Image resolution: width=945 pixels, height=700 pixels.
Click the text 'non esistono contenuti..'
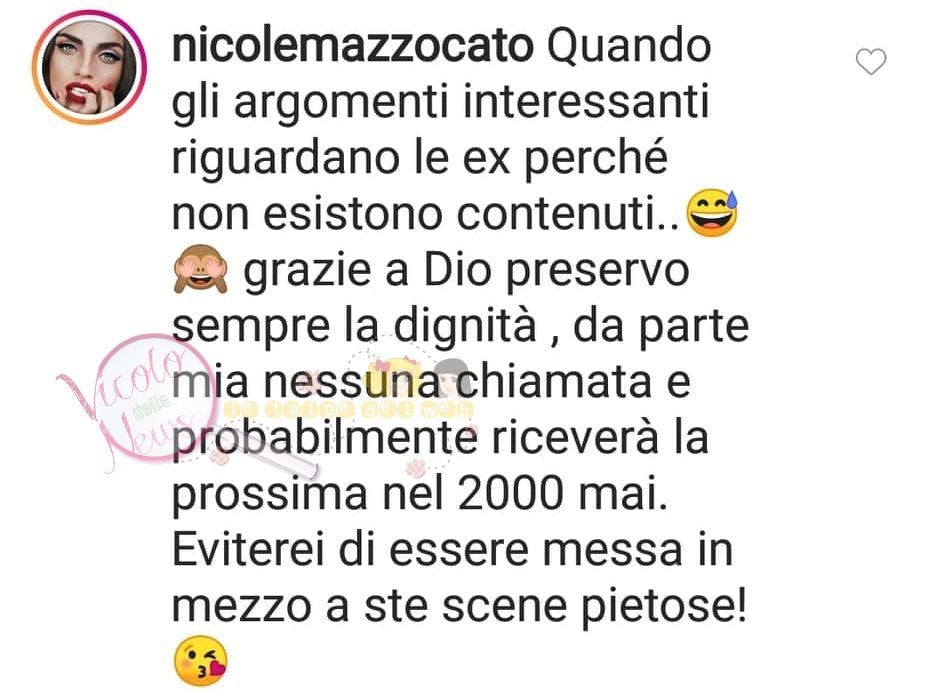tap(425, 213)
